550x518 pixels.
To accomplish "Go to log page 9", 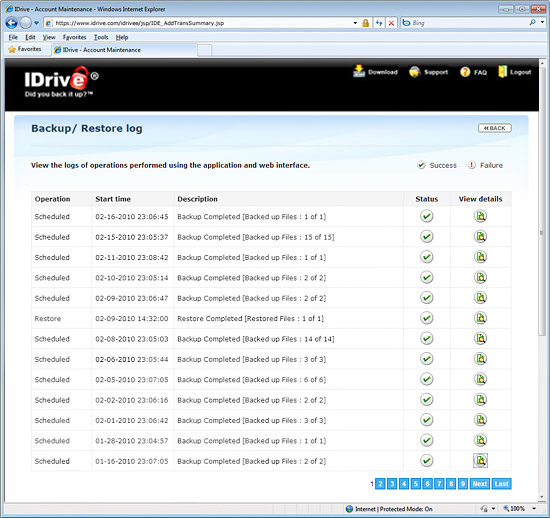I will [463, 484].
